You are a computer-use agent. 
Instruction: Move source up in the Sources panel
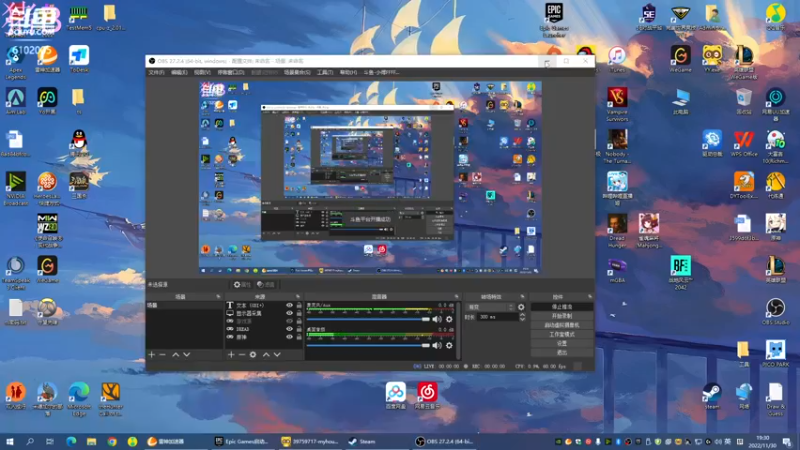click(x=266, y=355)
